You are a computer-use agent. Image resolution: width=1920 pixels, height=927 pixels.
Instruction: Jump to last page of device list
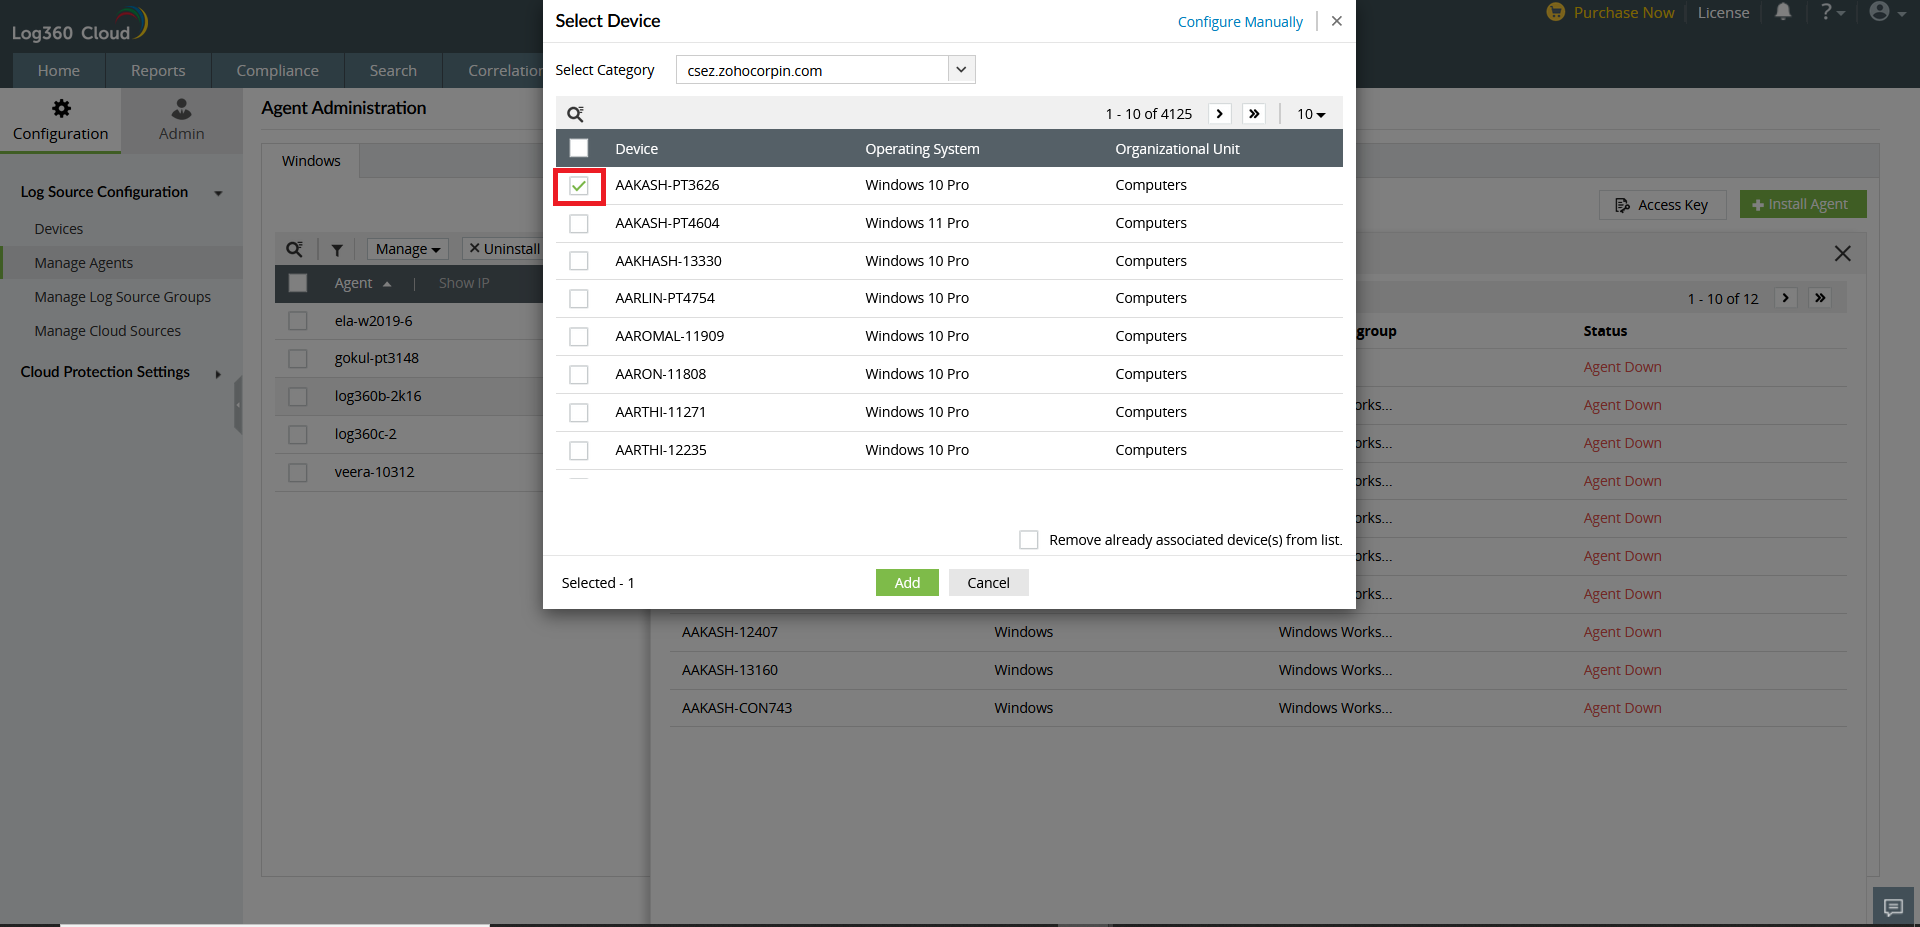coord(1254,114)
